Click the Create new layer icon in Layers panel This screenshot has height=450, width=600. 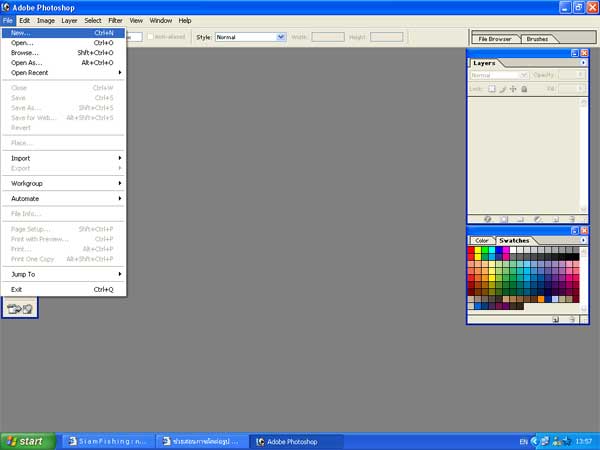pos(556,219)
